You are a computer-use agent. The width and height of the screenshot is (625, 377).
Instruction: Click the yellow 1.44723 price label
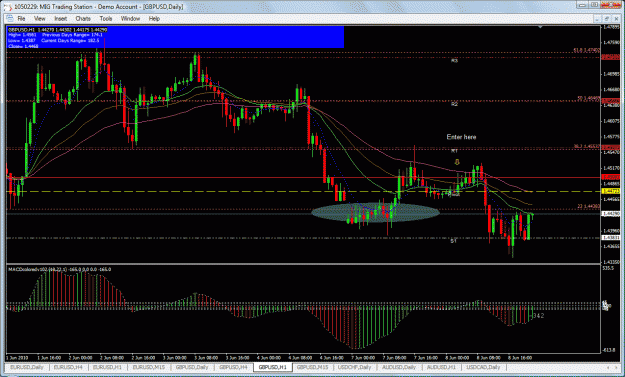(x=611, y=192)
